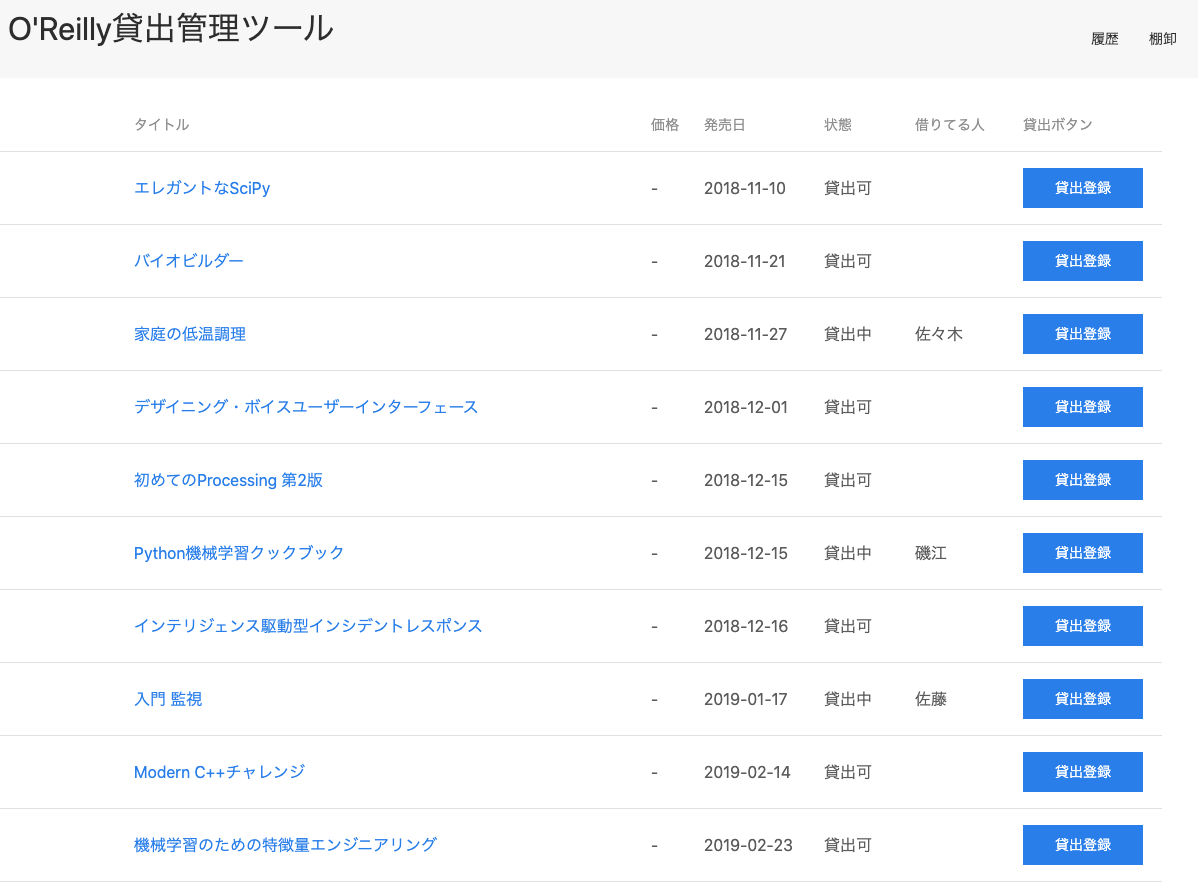This screenshot has height=891, width=1198.
Task: Select the date 2019-02-14
Action: coord(747,773)
